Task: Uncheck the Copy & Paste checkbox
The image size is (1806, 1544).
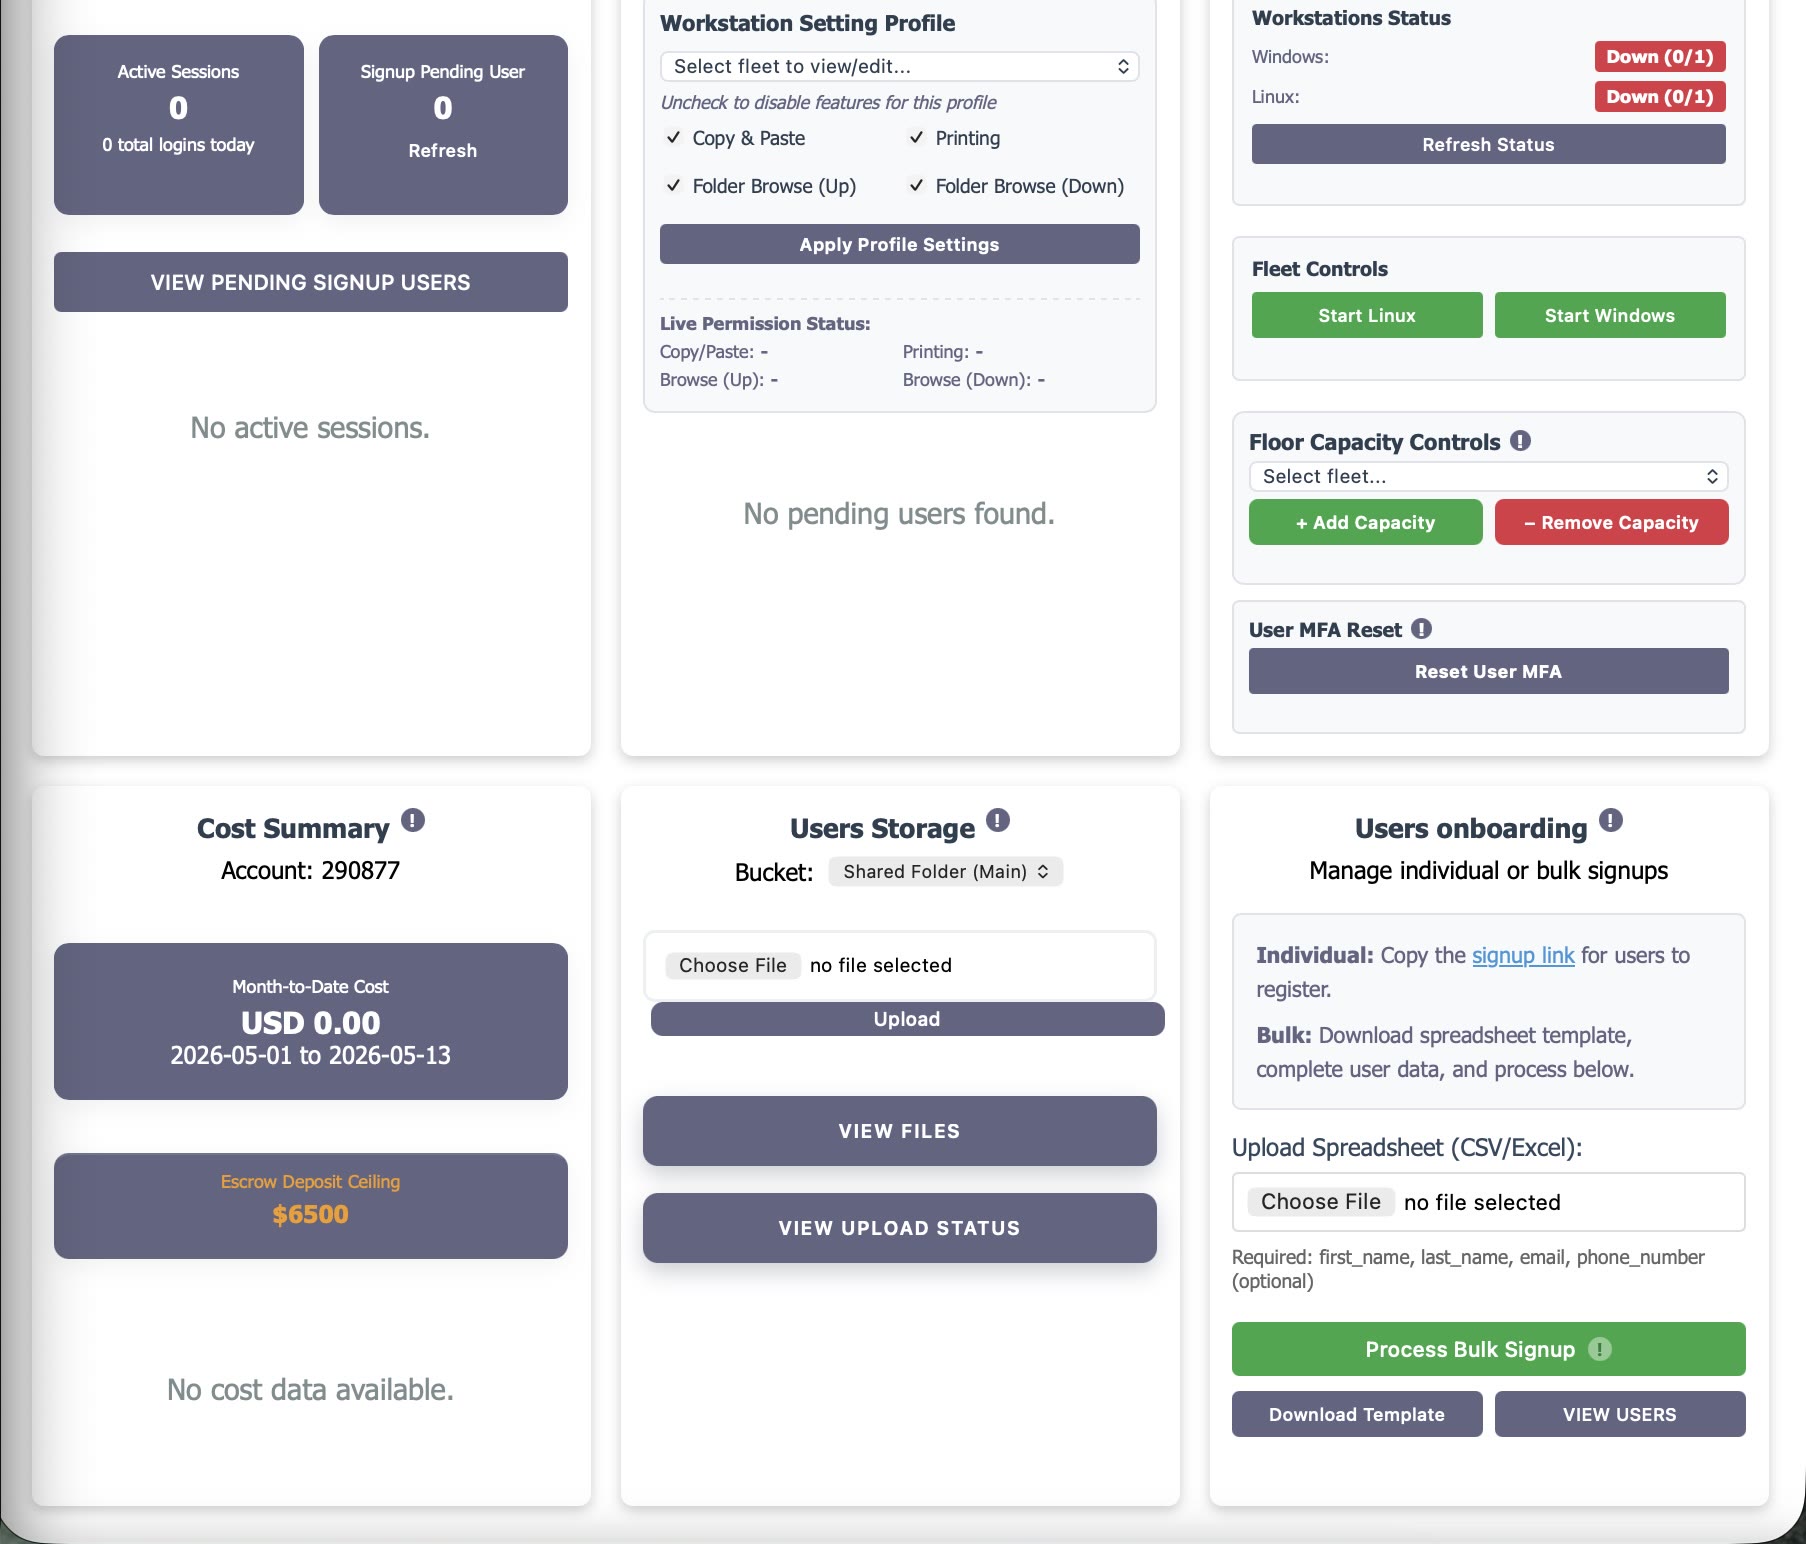Action: tap(674, 138)
